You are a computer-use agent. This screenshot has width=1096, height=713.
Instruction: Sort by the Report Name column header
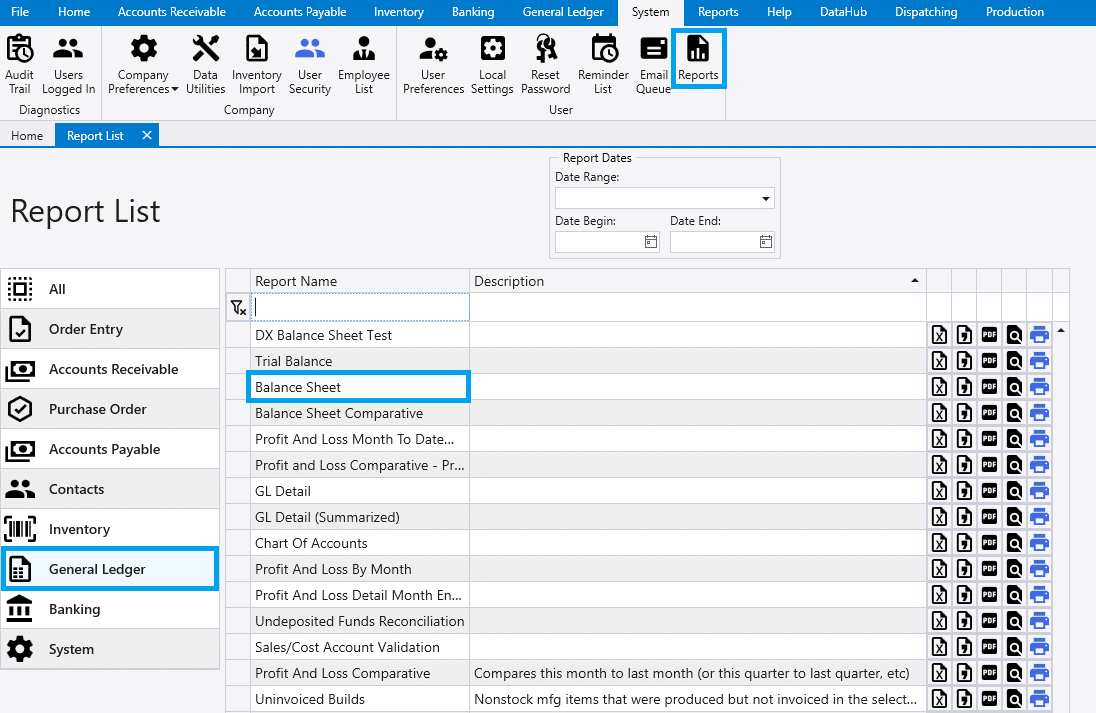(360, 281)
